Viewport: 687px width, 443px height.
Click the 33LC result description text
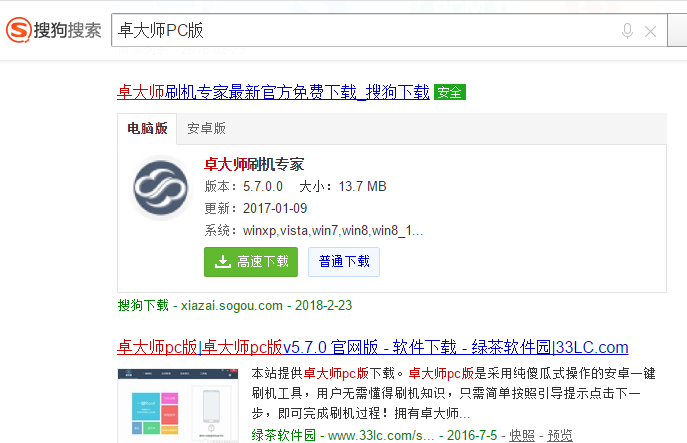point(460,392)
